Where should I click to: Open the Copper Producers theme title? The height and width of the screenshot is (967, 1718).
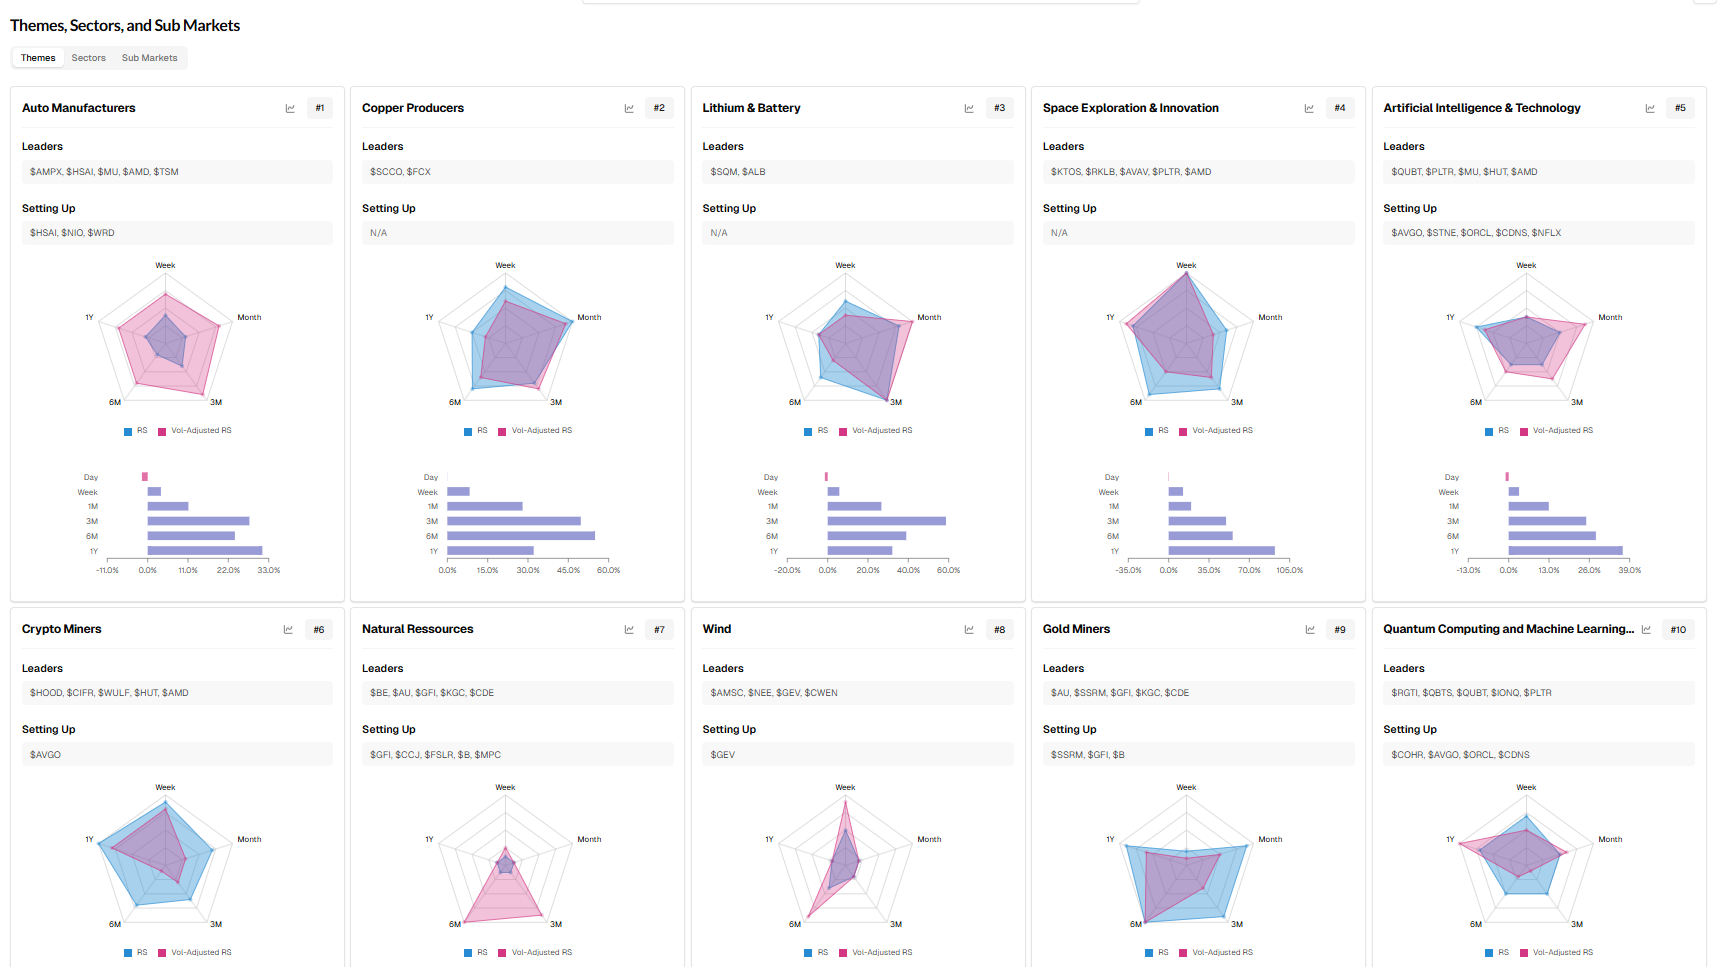click(x=413, y=108)
